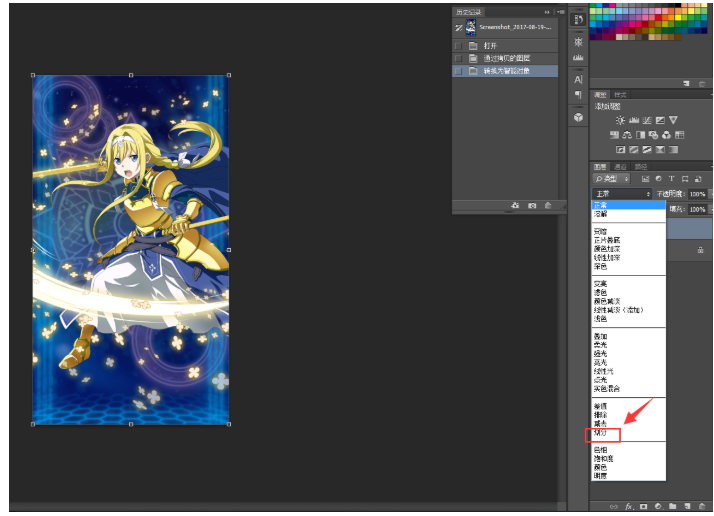Click the fx layer style icon
714x516 pixels.
pyautogui.click(x=629, y=506)
